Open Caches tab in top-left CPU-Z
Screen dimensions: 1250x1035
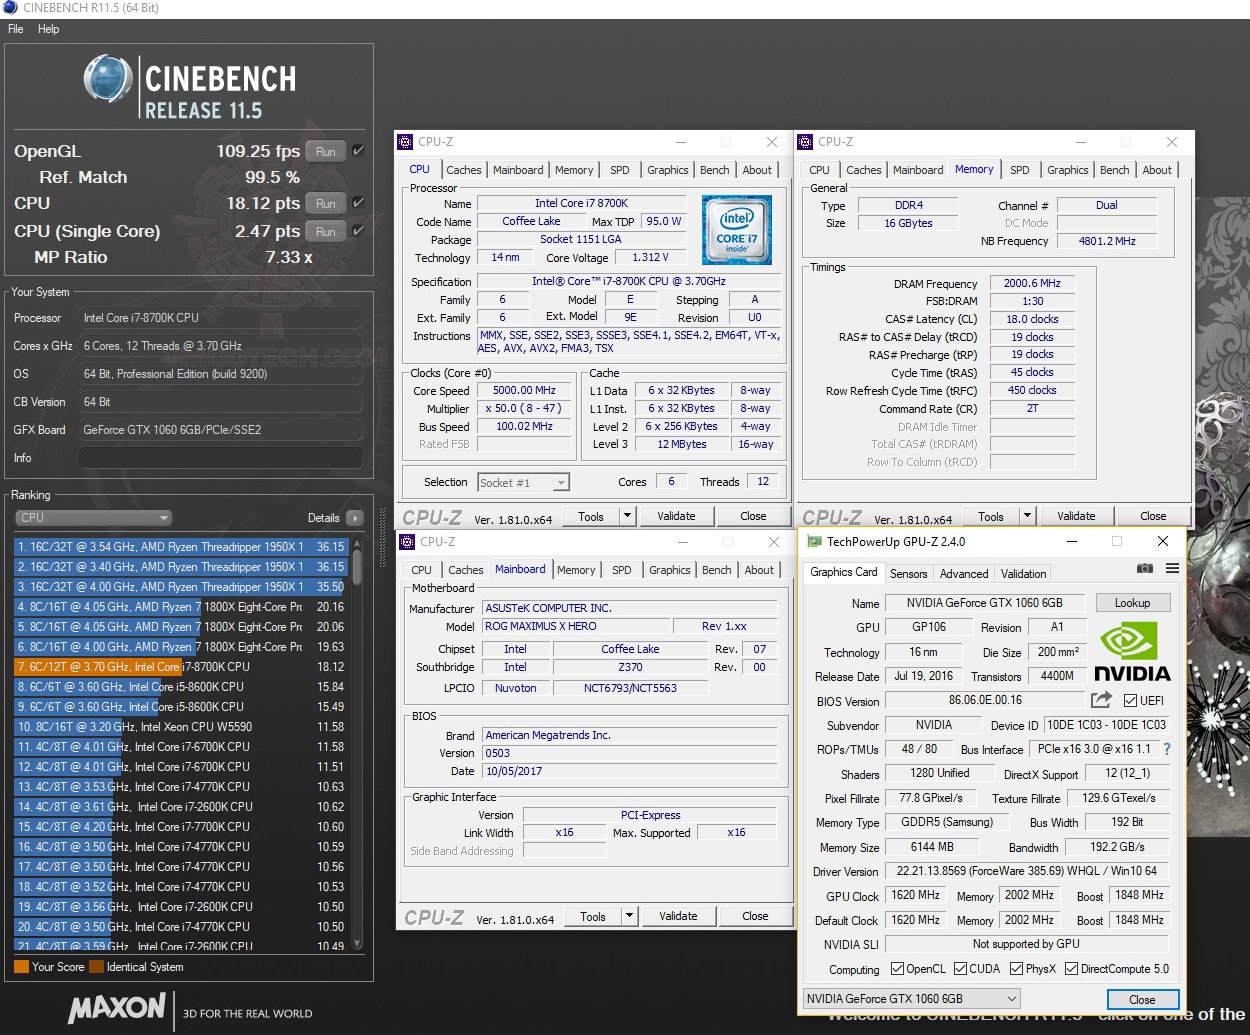click(x=464, y=170)
